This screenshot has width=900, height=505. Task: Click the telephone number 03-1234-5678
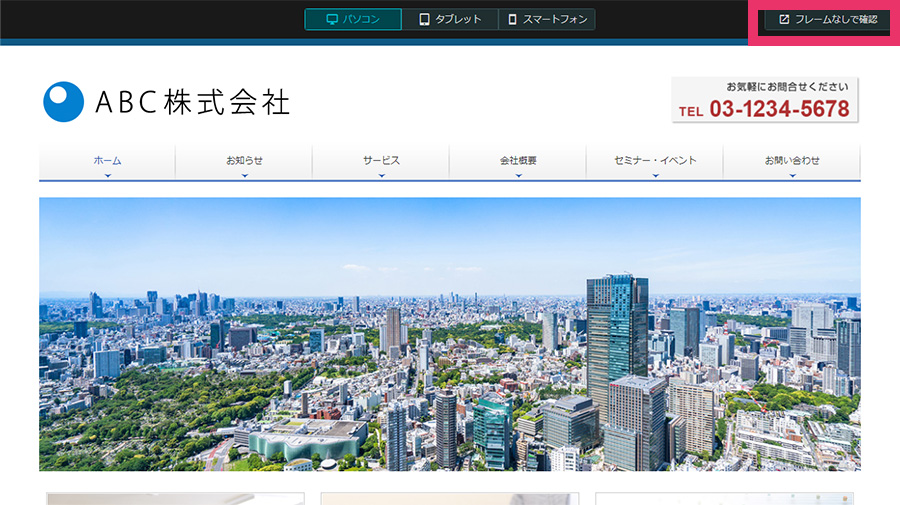[x=779, y=108]
